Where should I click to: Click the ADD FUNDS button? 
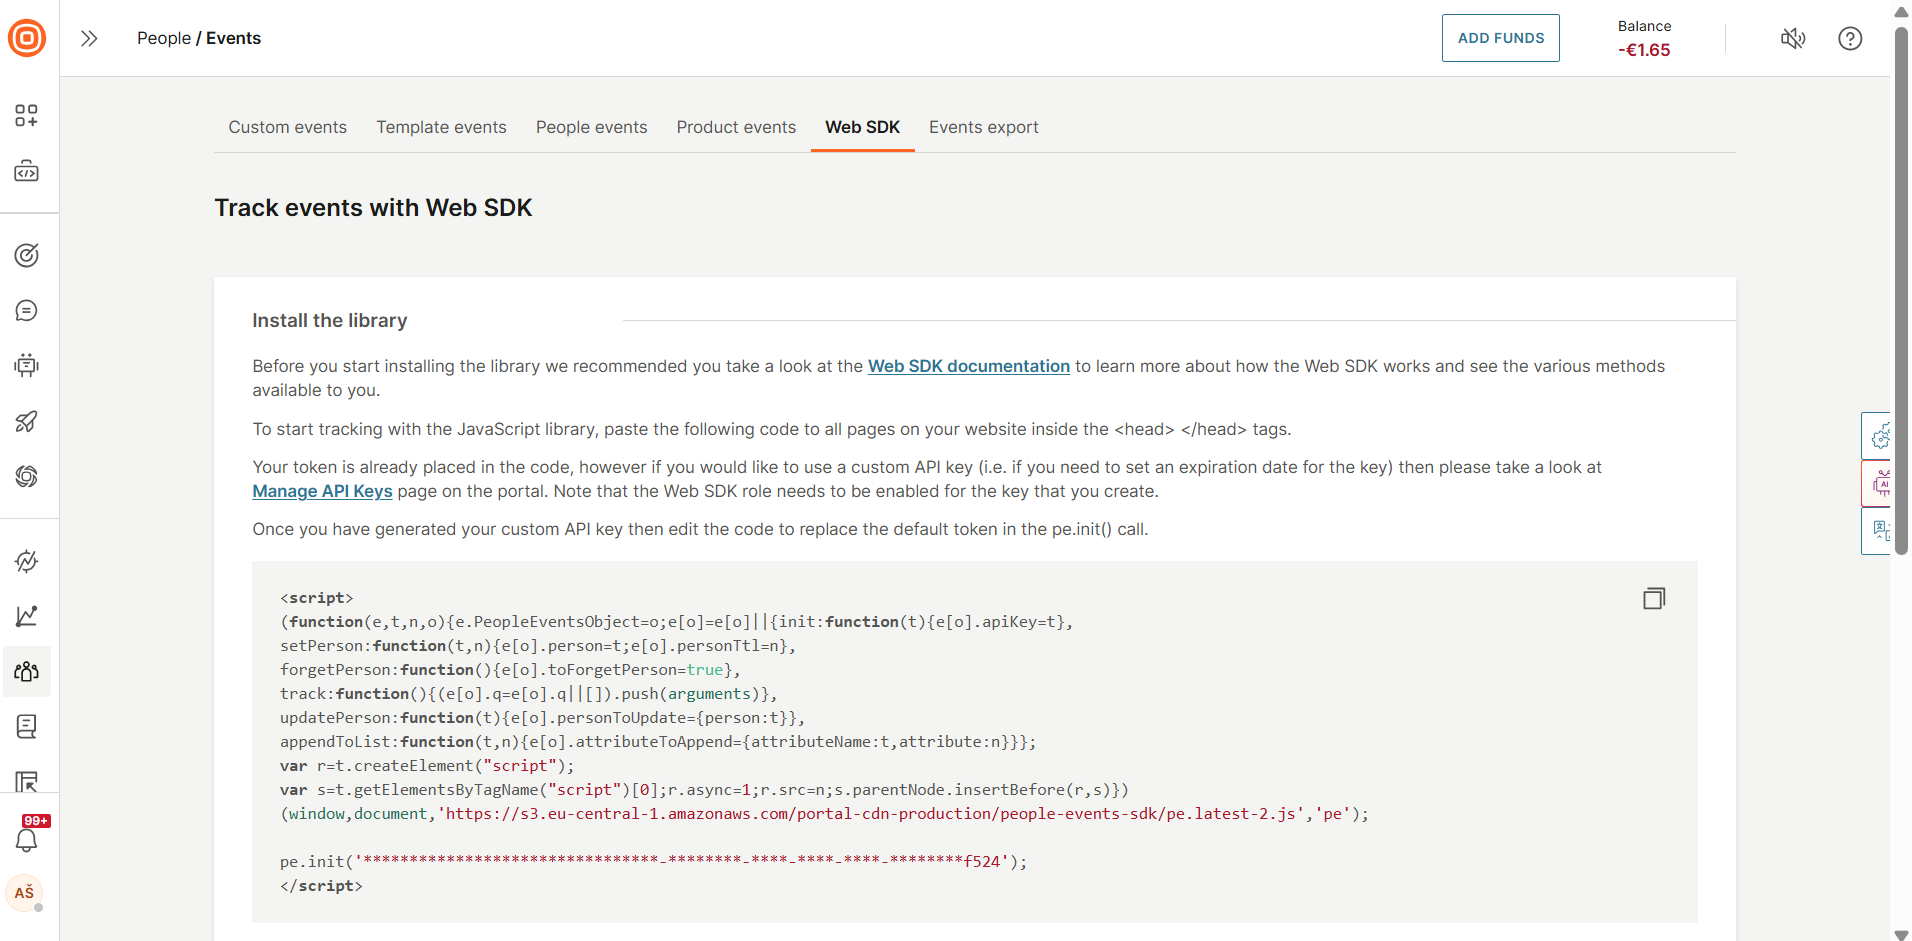point(1500,38)
